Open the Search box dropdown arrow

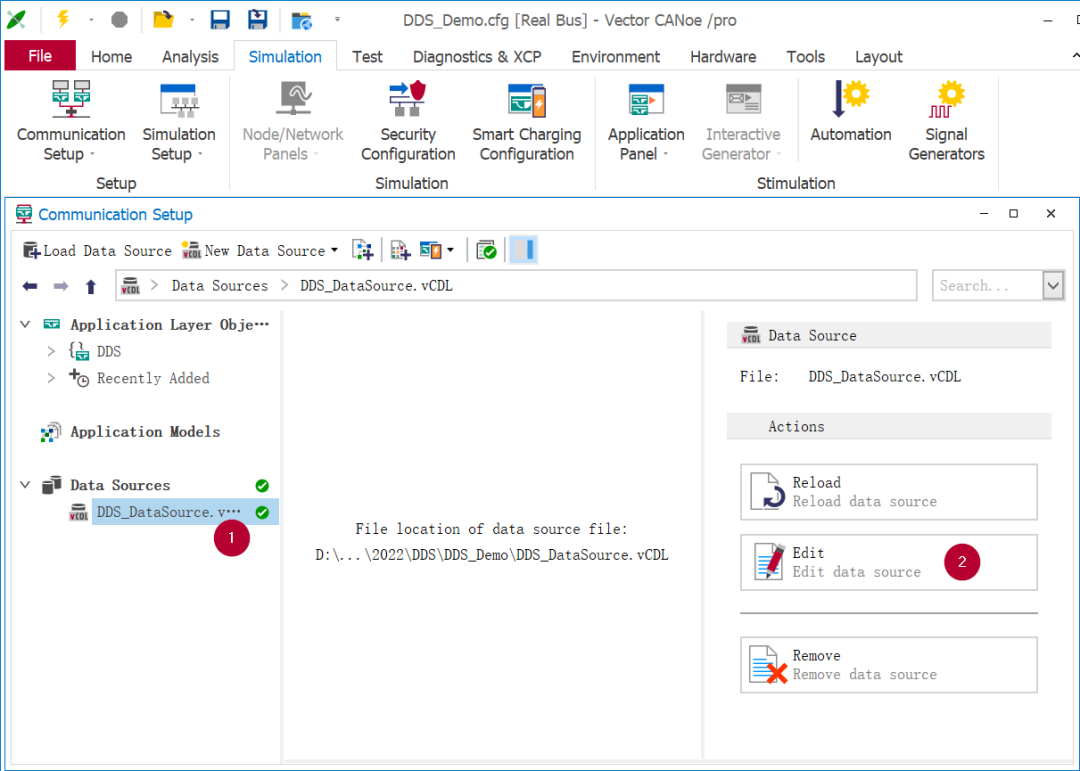1053,285
